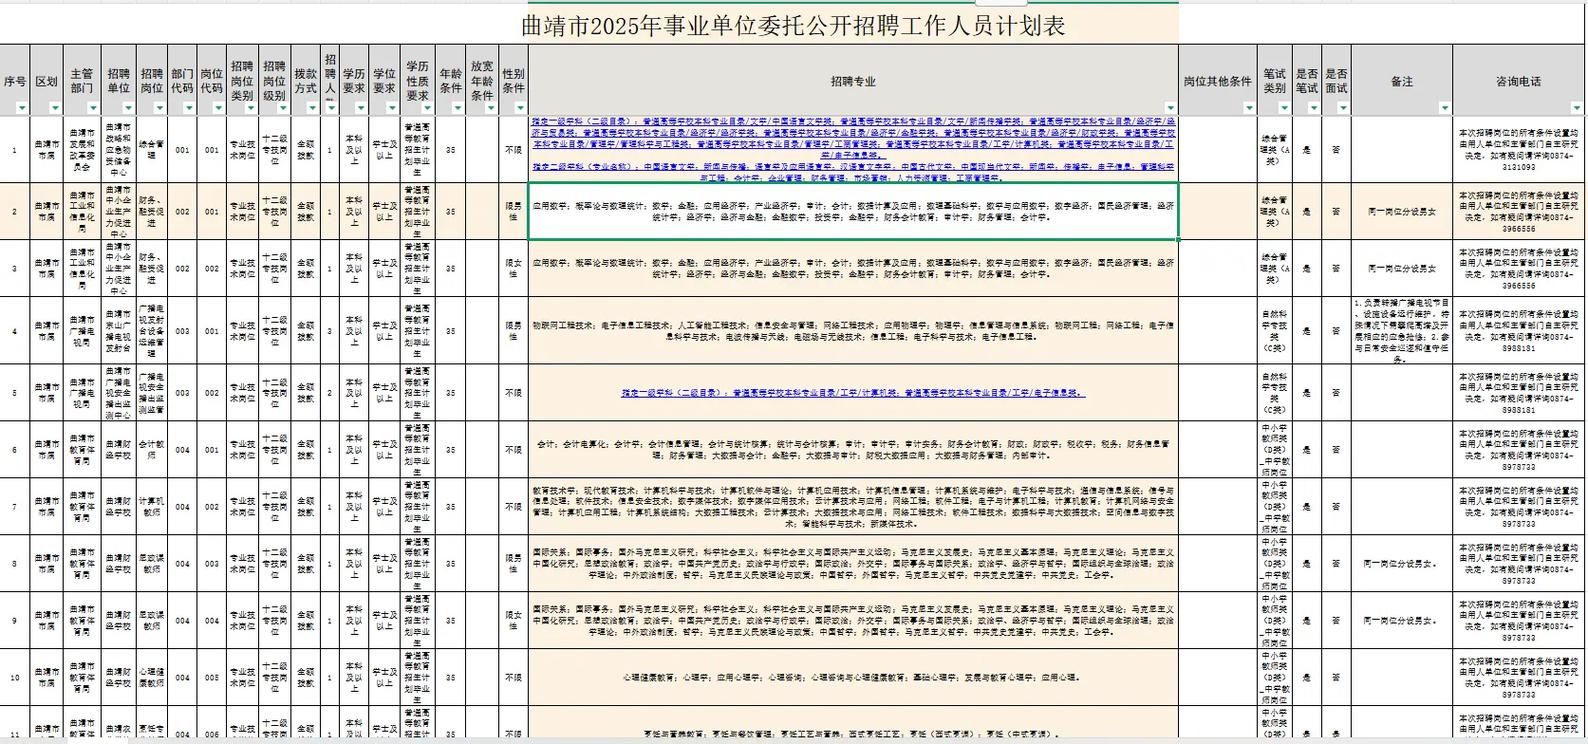Select the 序号 cell with value 9
1588x744 pixels.
coord(14,620)
